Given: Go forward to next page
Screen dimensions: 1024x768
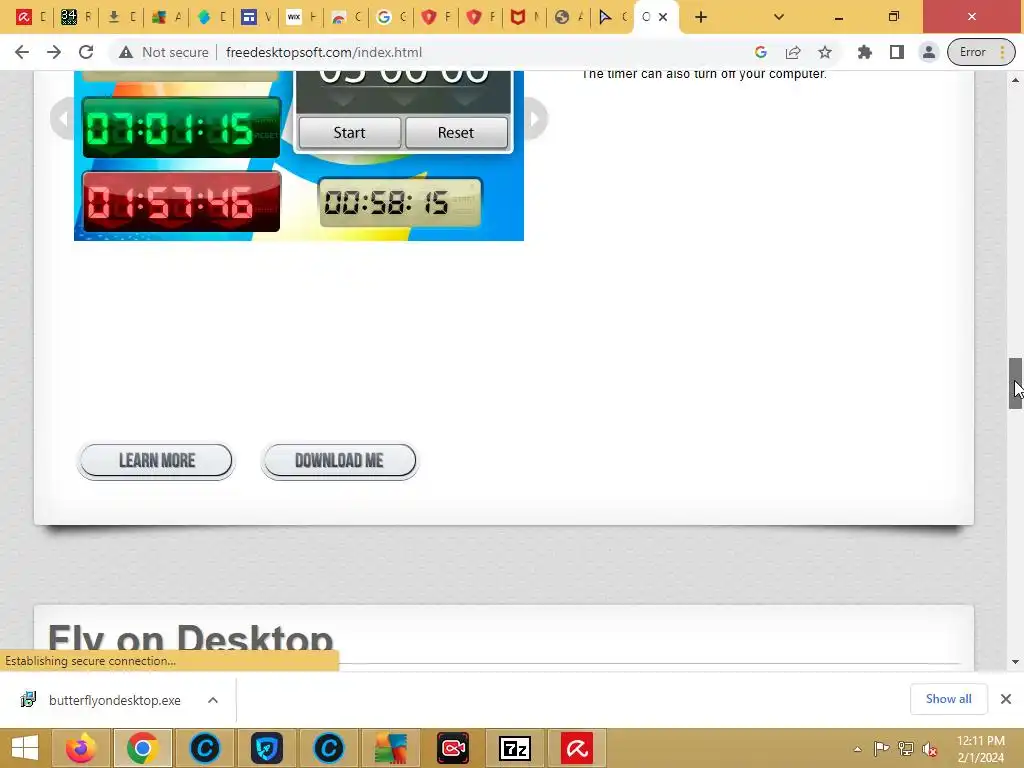Looking at the screenshot, I should pyautogui.click(x=54, y=52).
